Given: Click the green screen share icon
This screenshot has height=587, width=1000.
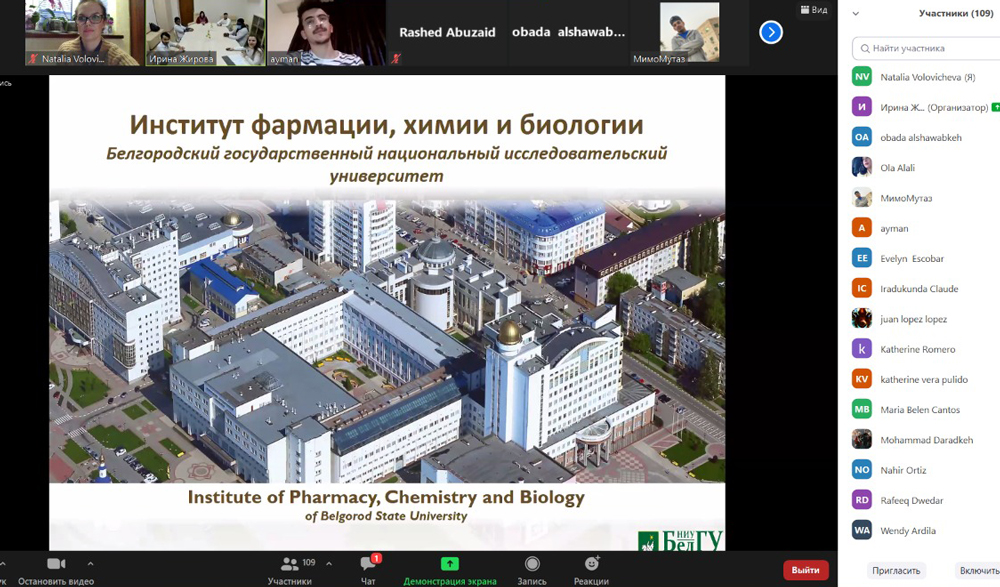Looking at the screenshot, I should click(x=450, y=565).
